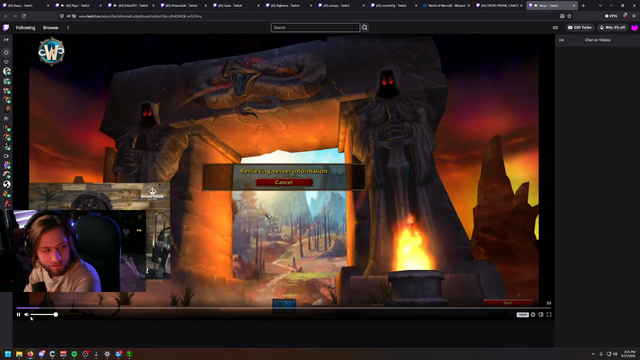The height and width of the screenshot is (360, 640).
Task: Click the red extension icon beside VPN
Action: (624, 16)
